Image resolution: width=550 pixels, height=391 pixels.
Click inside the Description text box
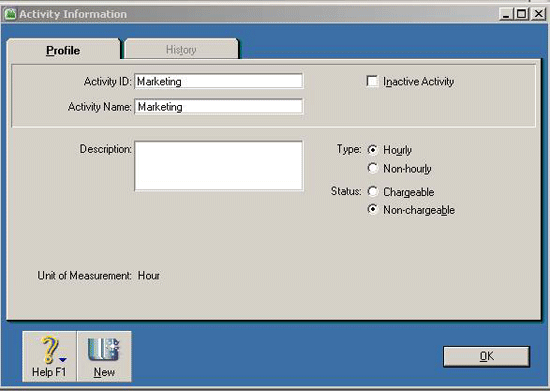pyautogui.click(x=219, y=166)
